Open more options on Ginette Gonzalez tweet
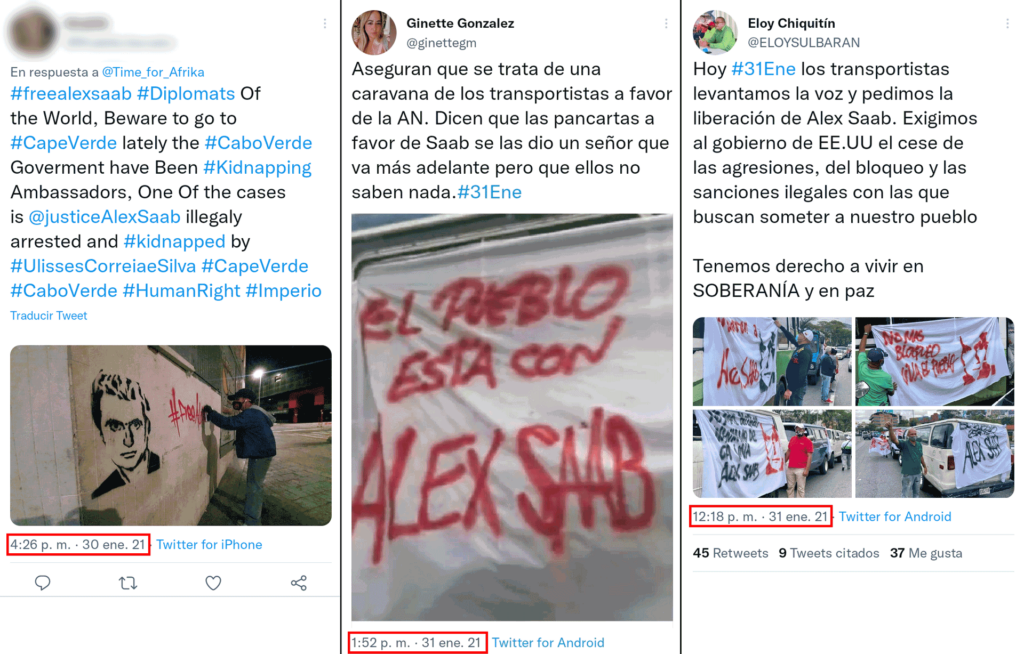This screenshot has width=1024, height=654. [665, 24]
